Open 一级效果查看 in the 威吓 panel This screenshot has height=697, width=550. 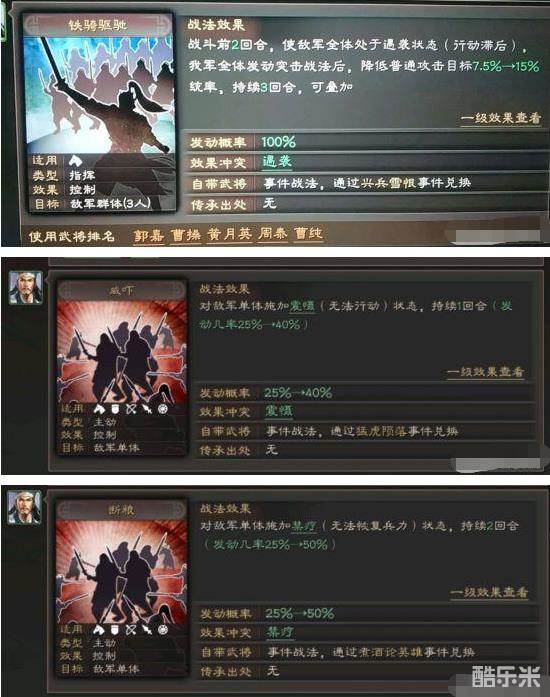coord(486,372)
